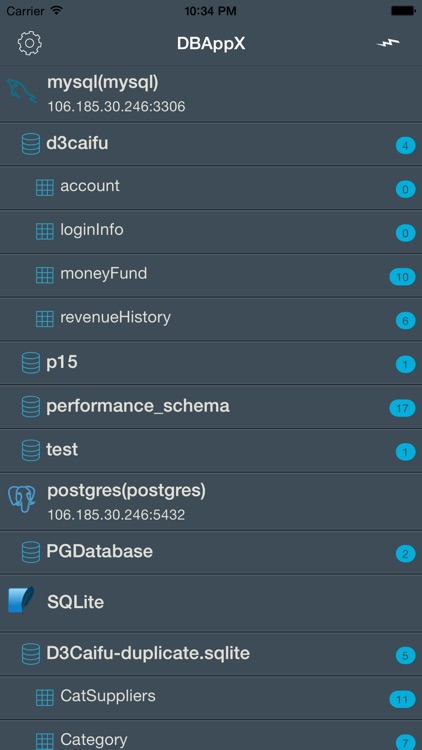Select the Category table row

[211, 737]
